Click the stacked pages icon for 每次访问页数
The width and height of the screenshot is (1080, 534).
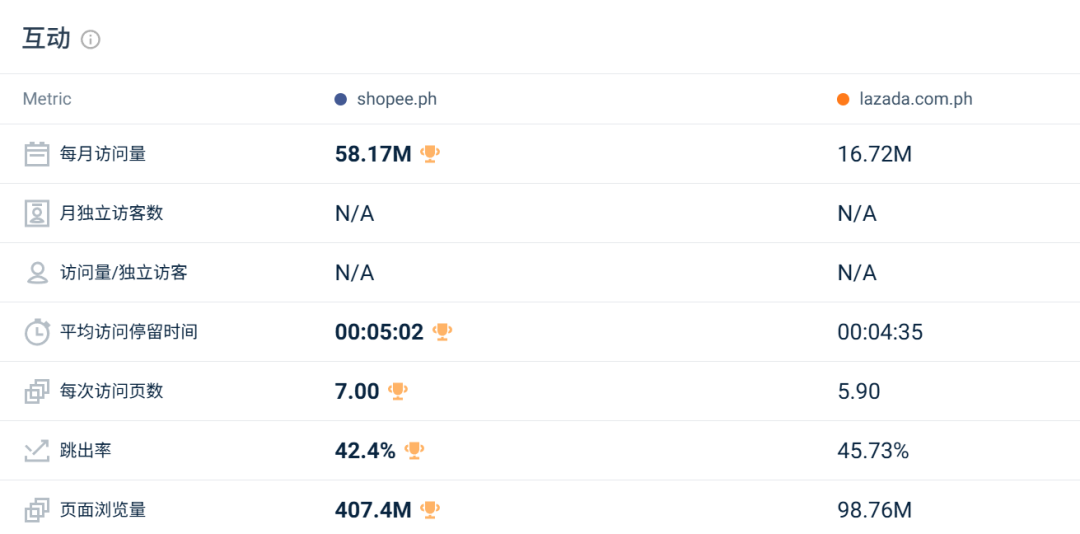(37, 391)
